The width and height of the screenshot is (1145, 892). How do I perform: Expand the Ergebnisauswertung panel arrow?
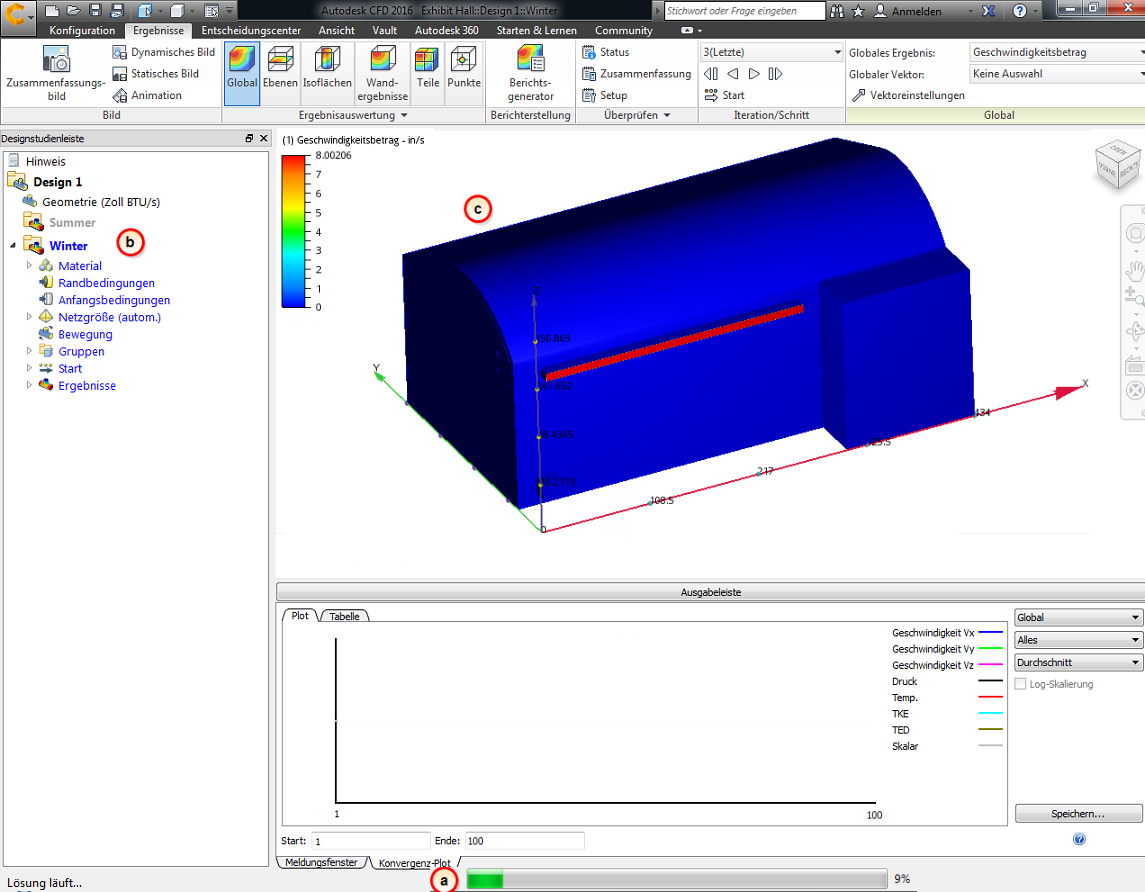click(404, 115)
